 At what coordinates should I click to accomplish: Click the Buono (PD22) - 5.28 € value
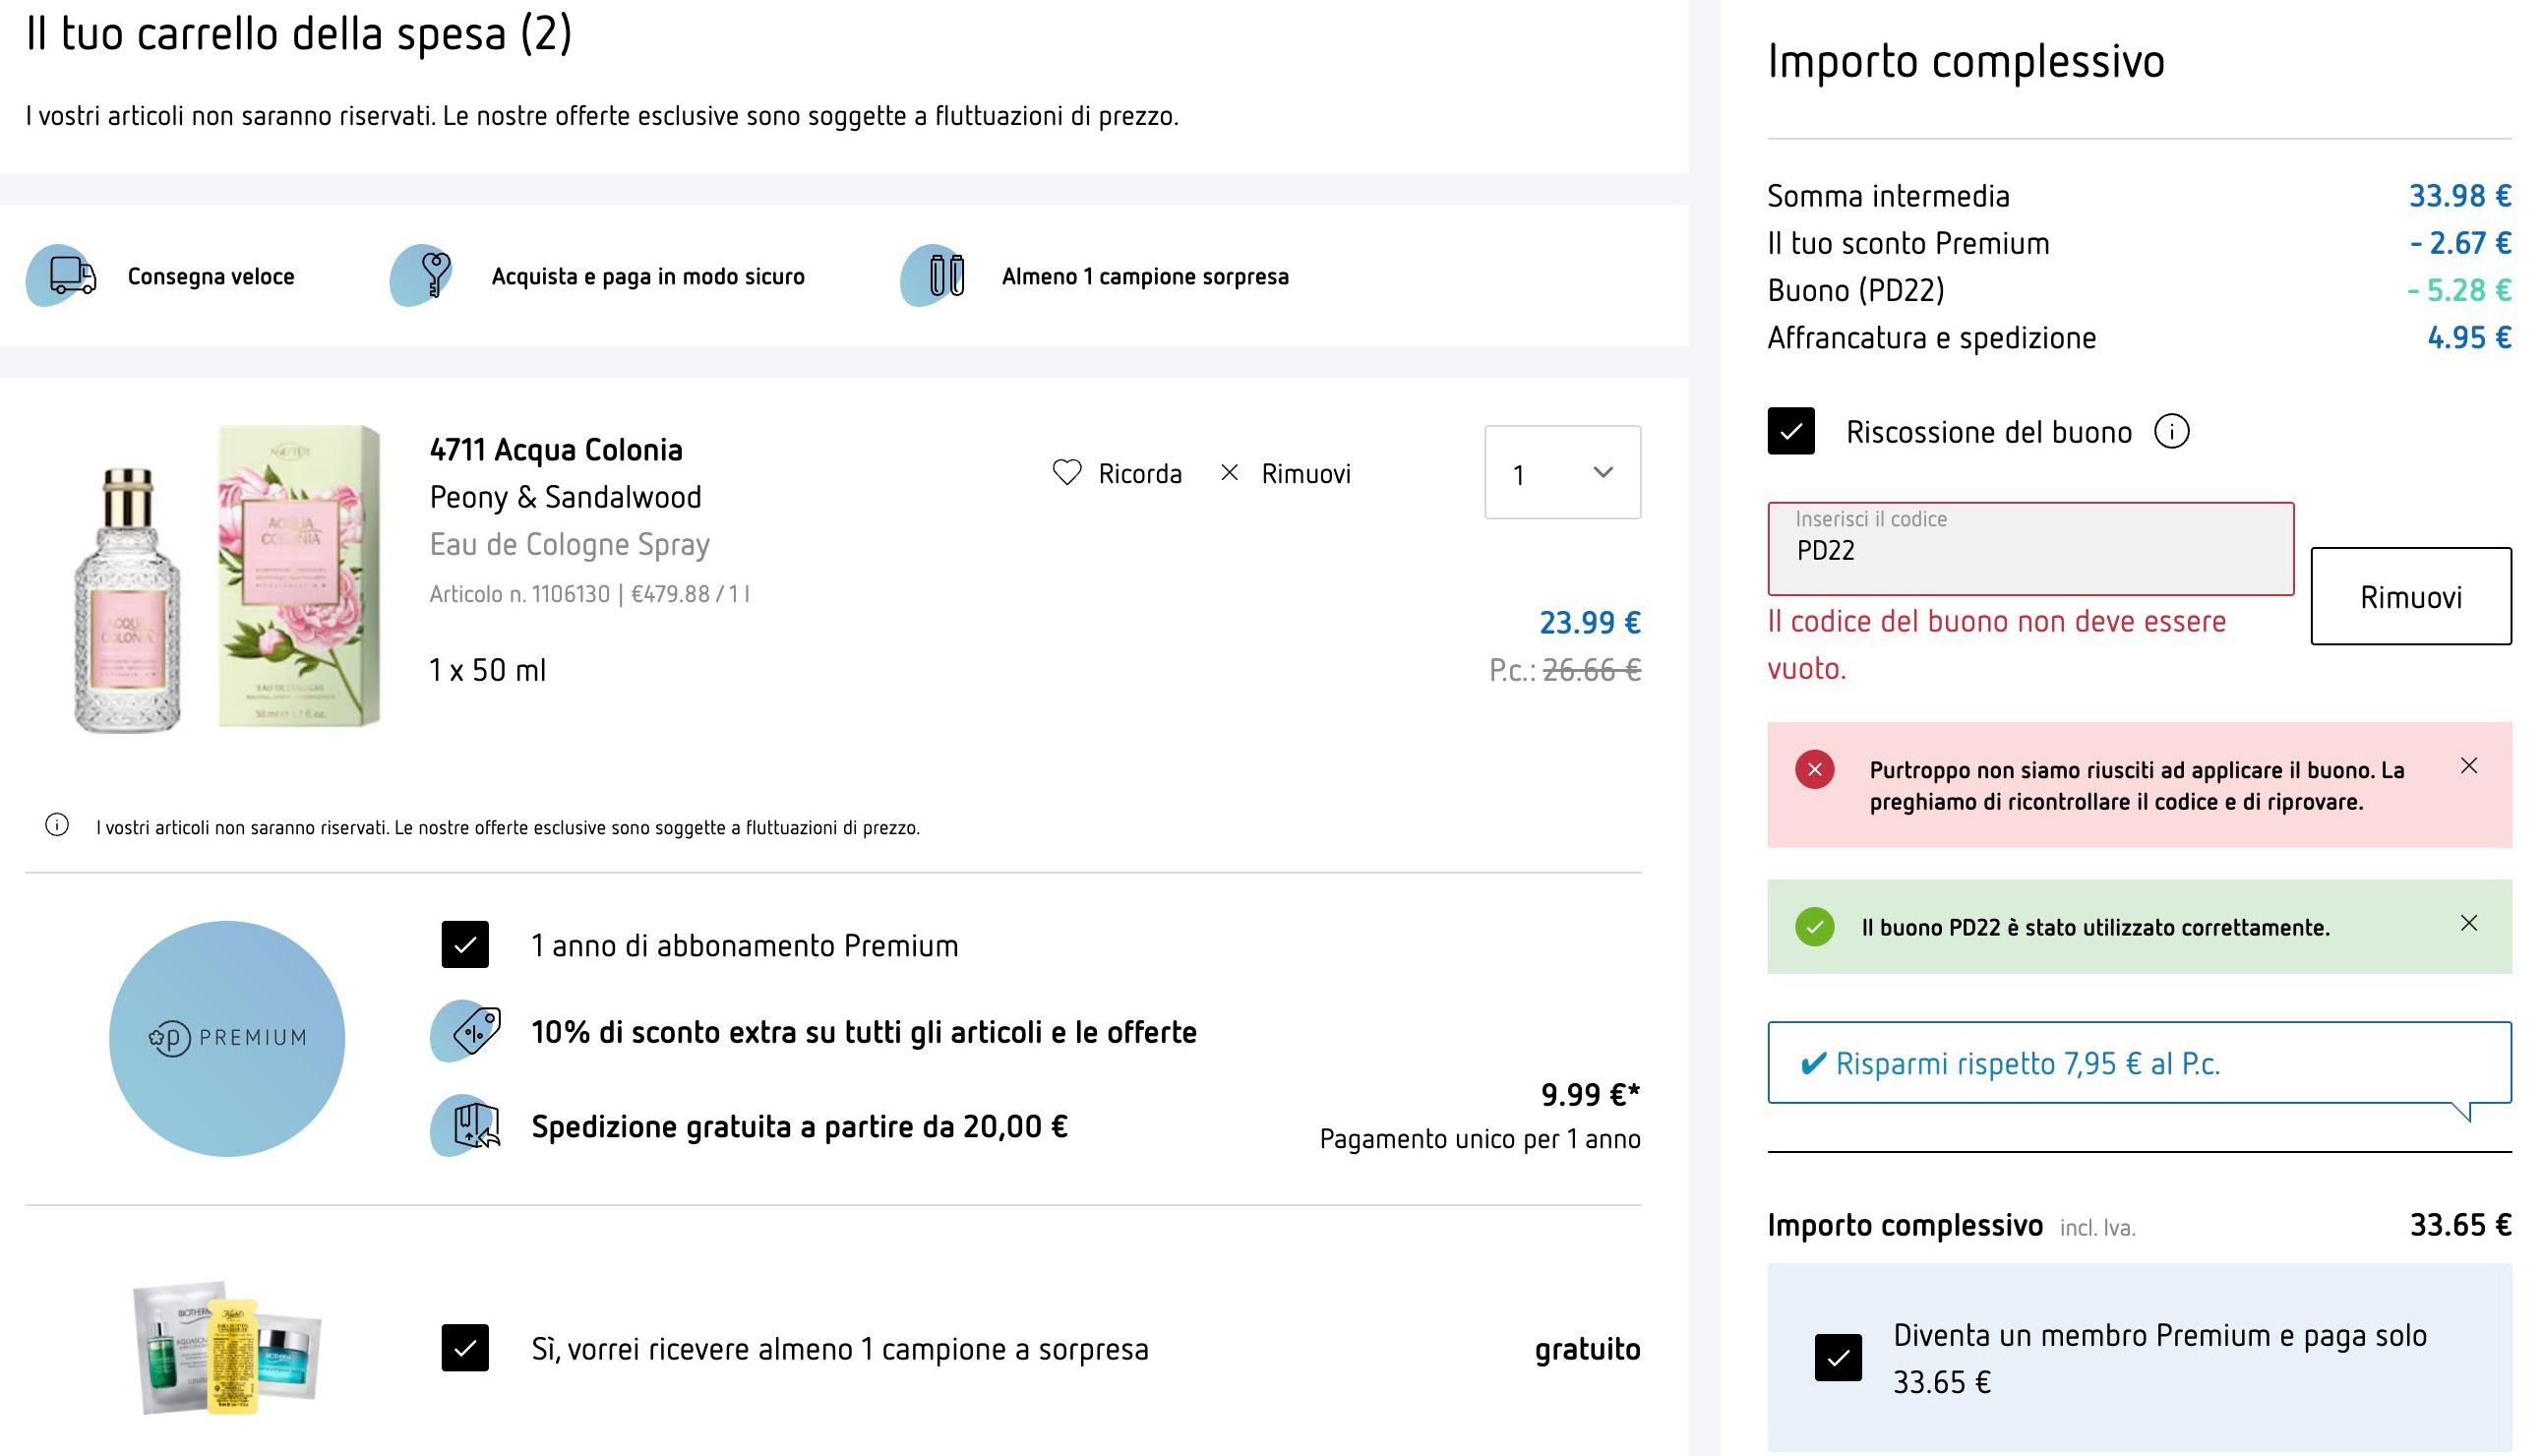click(x=2459, y=290)
